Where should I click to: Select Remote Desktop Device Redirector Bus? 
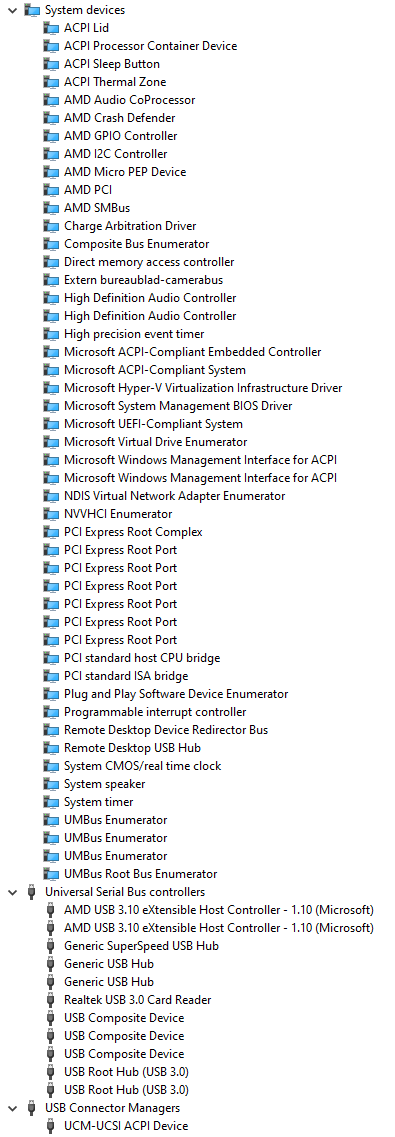pyautogui.click(x=165, y=729)
